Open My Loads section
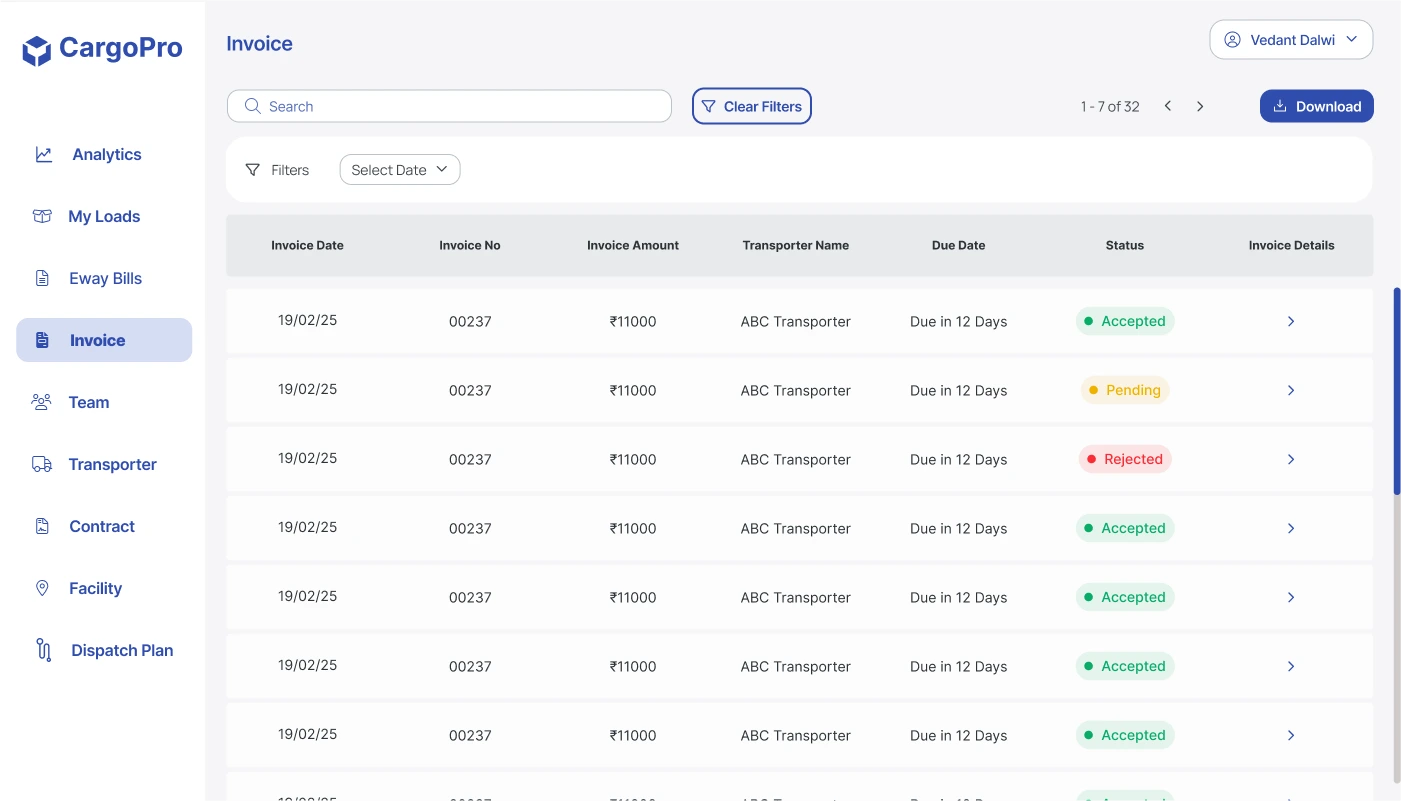 tap(104, 216)
